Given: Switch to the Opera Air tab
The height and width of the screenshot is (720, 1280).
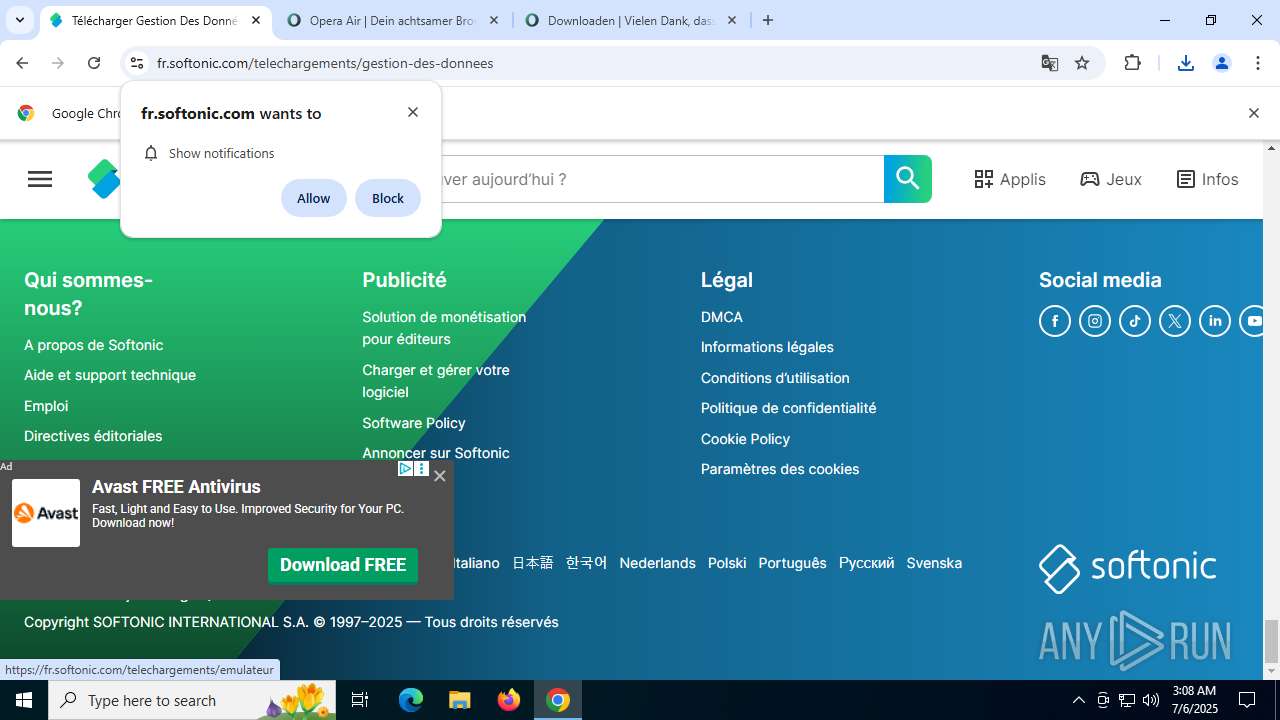Looking at the screenshot, I should 391,20.
